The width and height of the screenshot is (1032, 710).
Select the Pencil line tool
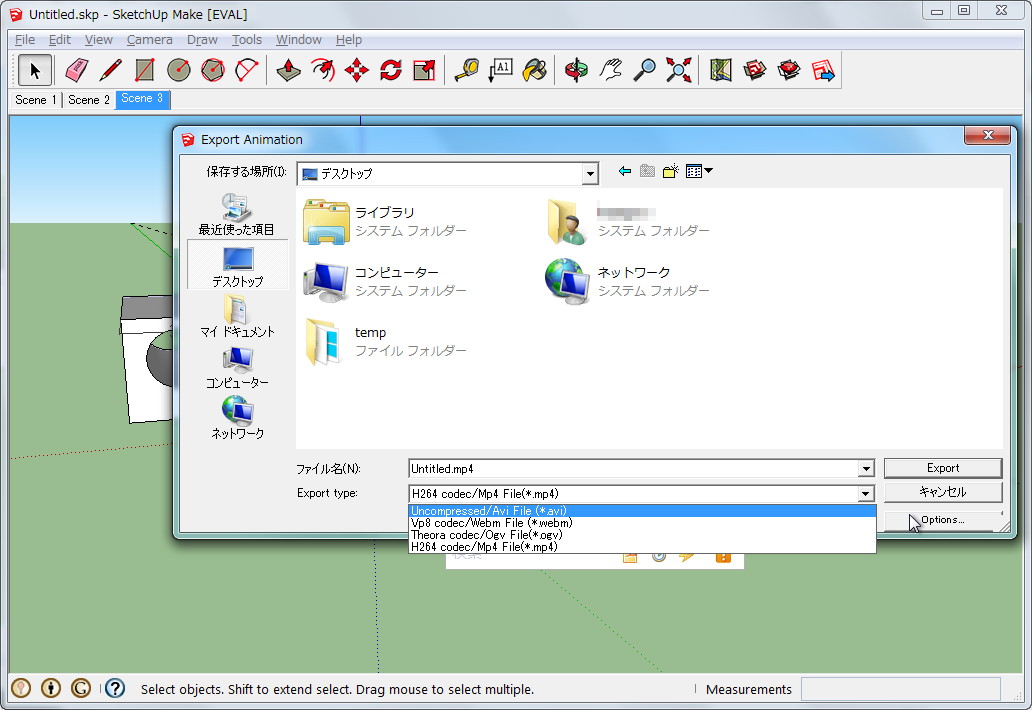[111, 70]
